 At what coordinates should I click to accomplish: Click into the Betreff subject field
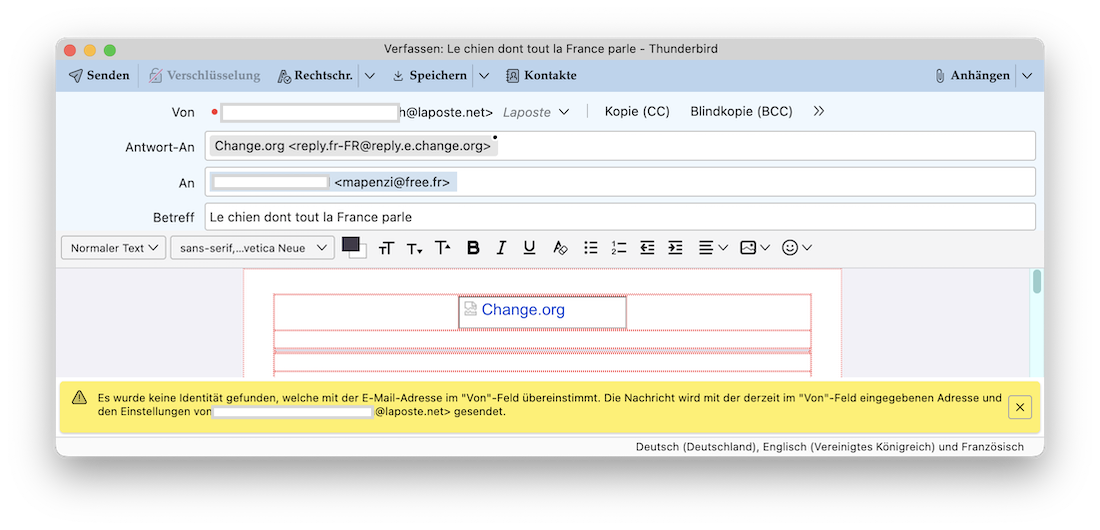620,217
